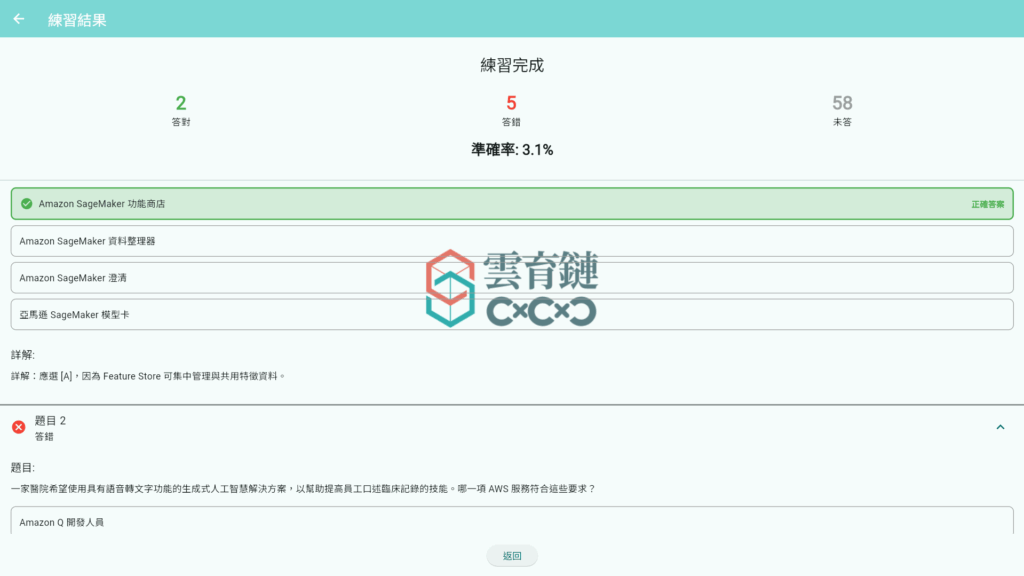Click the Feature Store explanation text
1024x576 pixels.
(x=149, y=376)
